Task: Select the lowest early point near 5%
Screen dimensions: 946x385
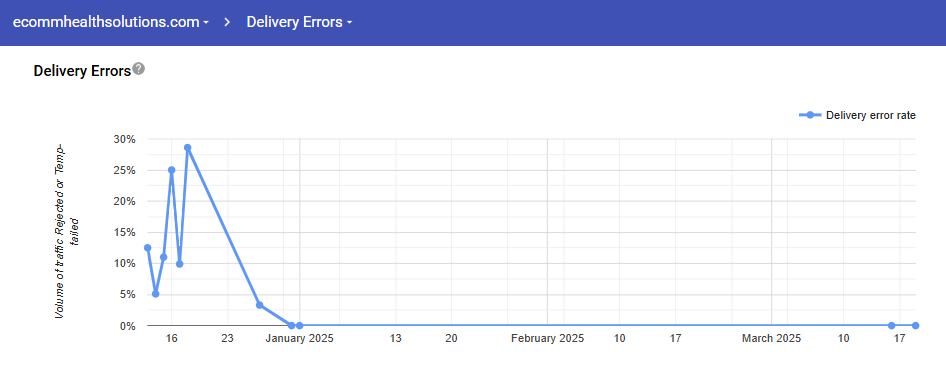Action: coord(156,294)
